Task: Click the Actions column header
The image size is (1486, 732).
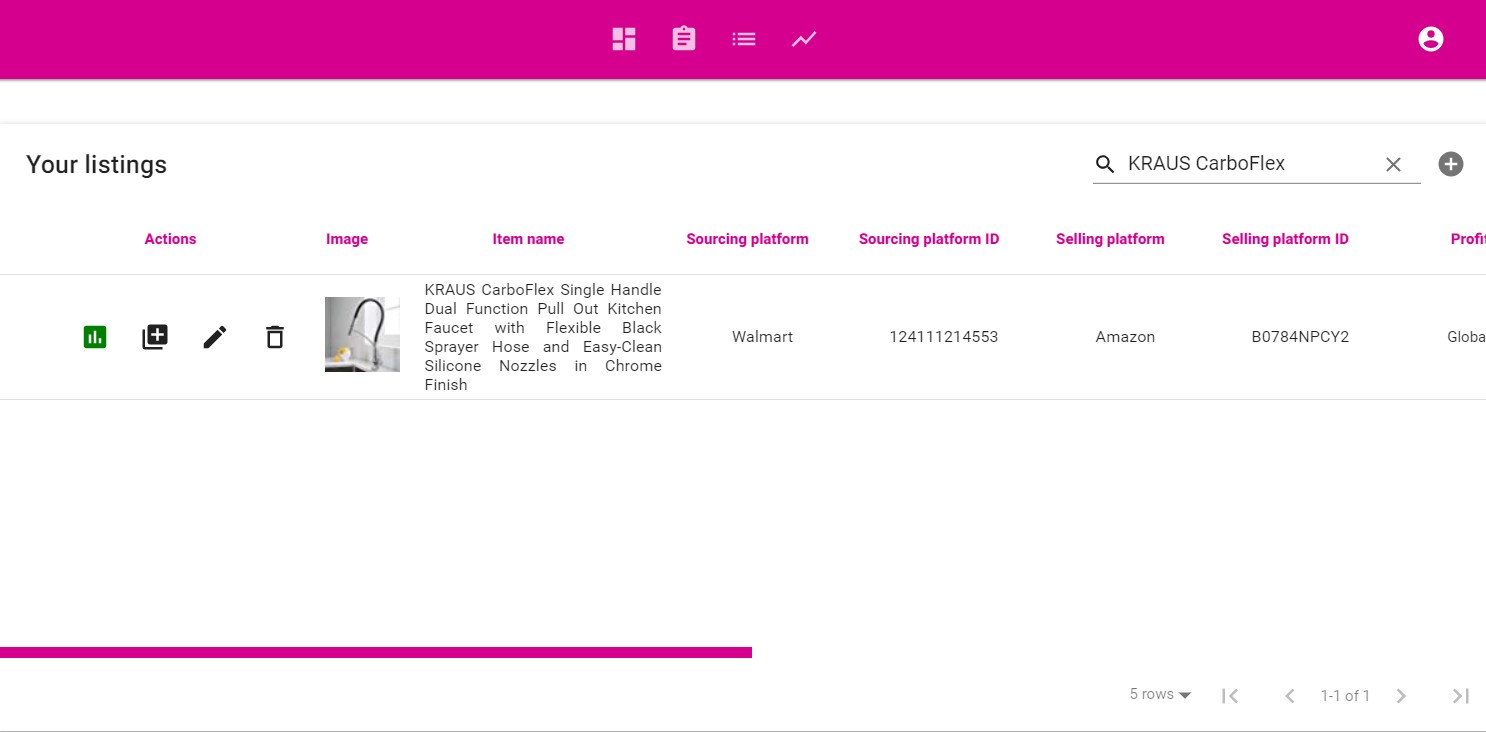Action: tap(170, 239)
